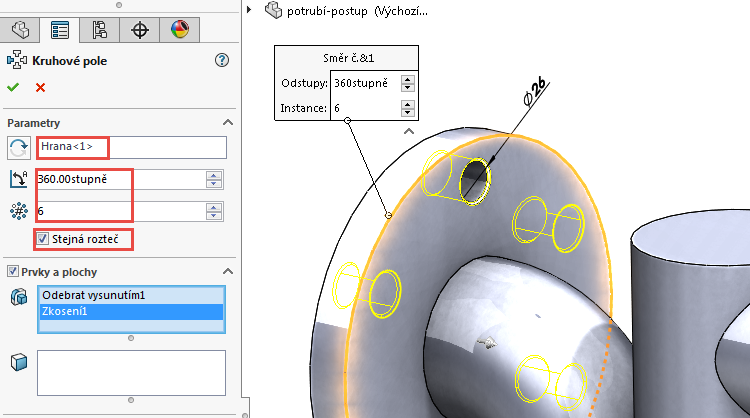The height and width of the screenshot is (418, 750).
Task: Click the instance count icon
Action: (19, 211)
